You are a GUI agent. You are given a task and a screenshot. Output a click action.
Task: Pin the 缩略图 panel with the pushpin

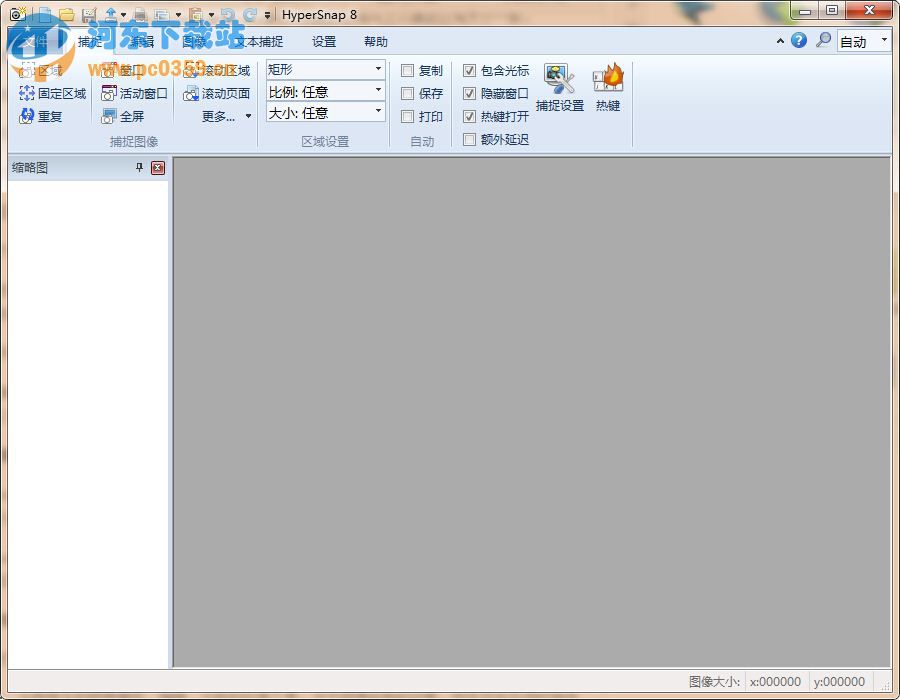(x=140, y=167)
